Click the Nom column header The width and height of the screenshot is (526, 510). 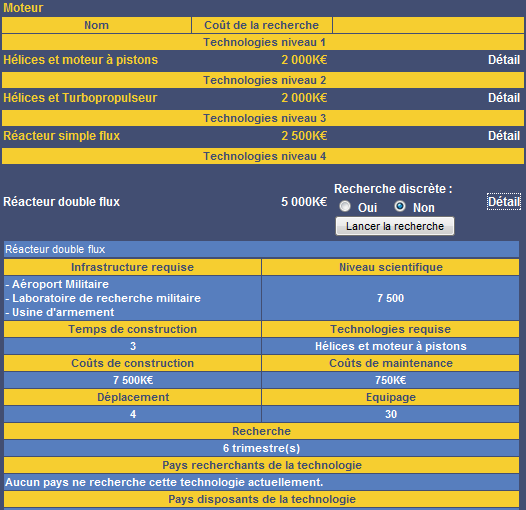[x=97, y=25]
